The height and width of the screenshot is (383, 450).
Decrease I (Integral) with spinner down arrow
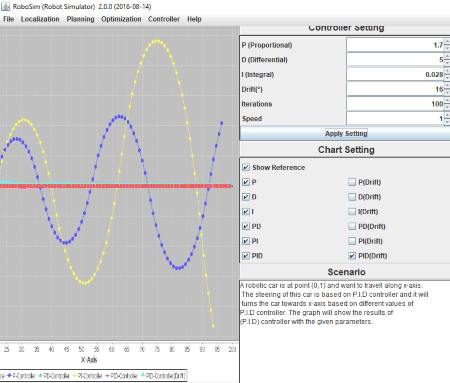447,78
